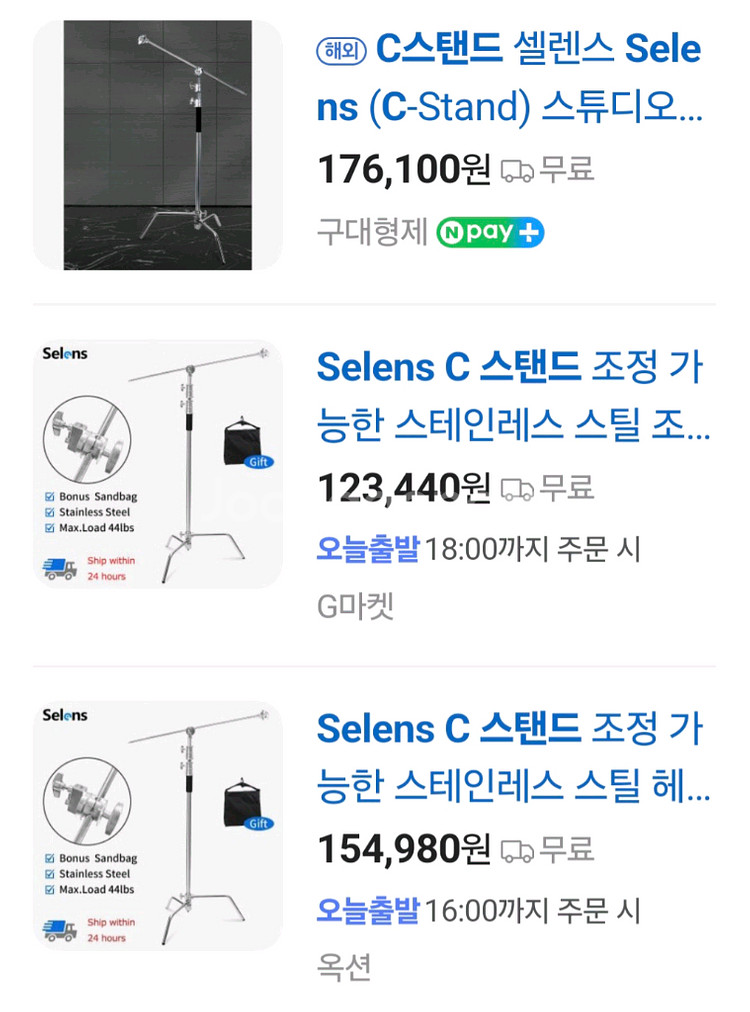Image resolution: width=750 pixels, height=1012 pixels.
Task: Click the 154,980원 price
Action: tap(403, 850)
